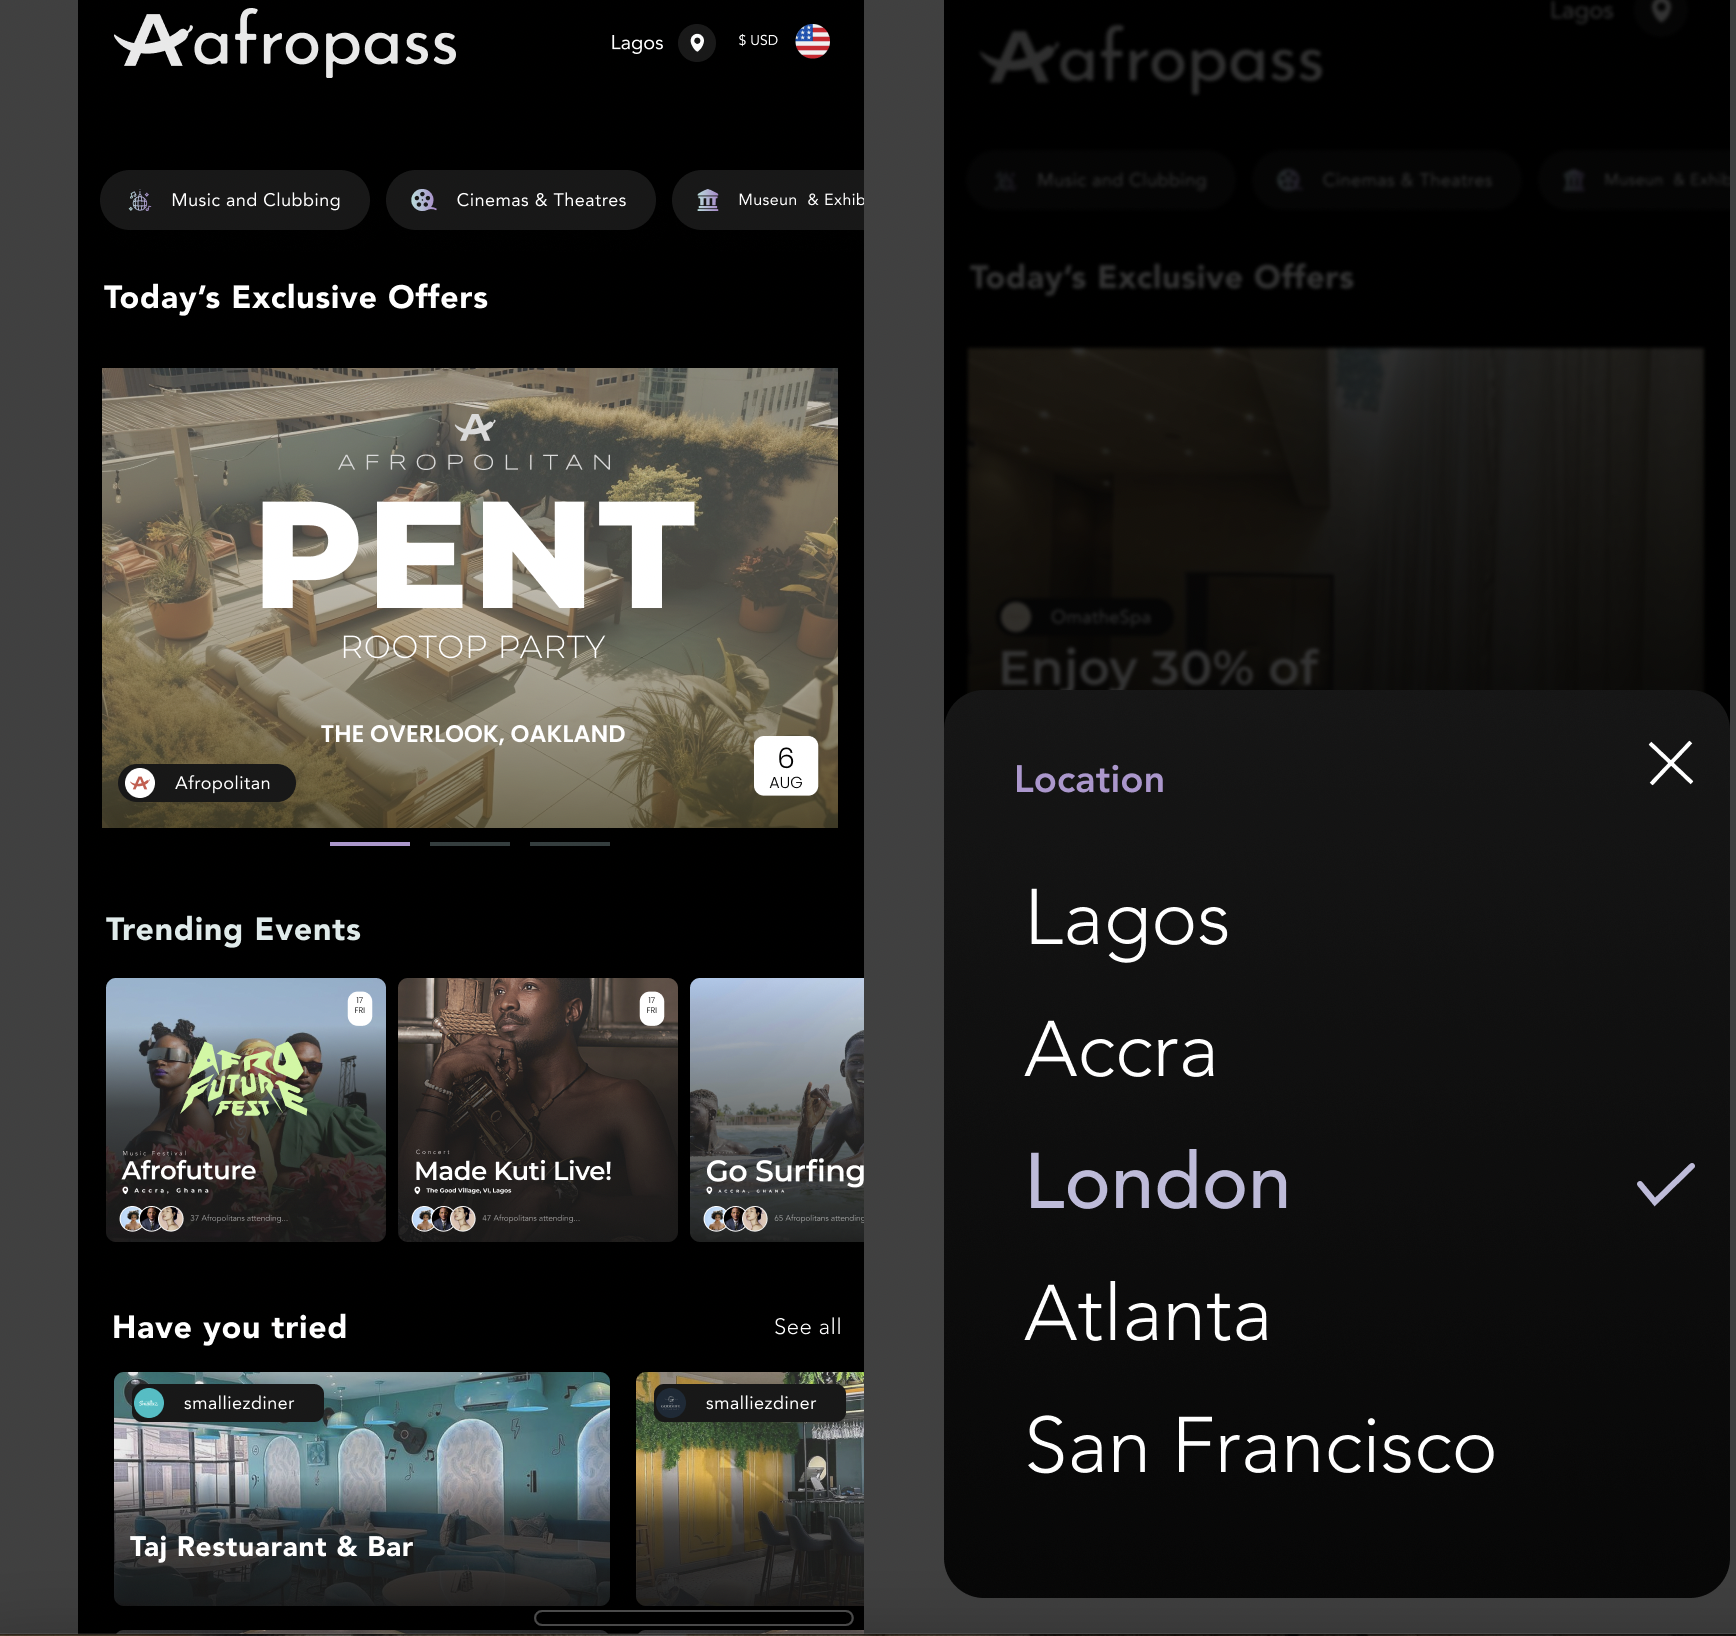Tap the 'Today's Exclusive Offers' heading
1736x1636 pixels.
pyautogui.click(x=296, y=298)
